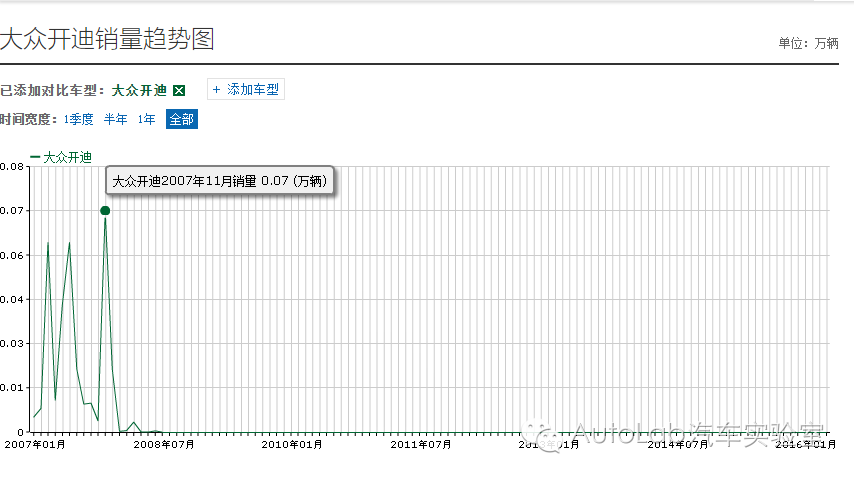The width and height of the screenshot is (854, 479).
Task: Click the 2008年07月 axis label
Action: click(x=164, y=445)
